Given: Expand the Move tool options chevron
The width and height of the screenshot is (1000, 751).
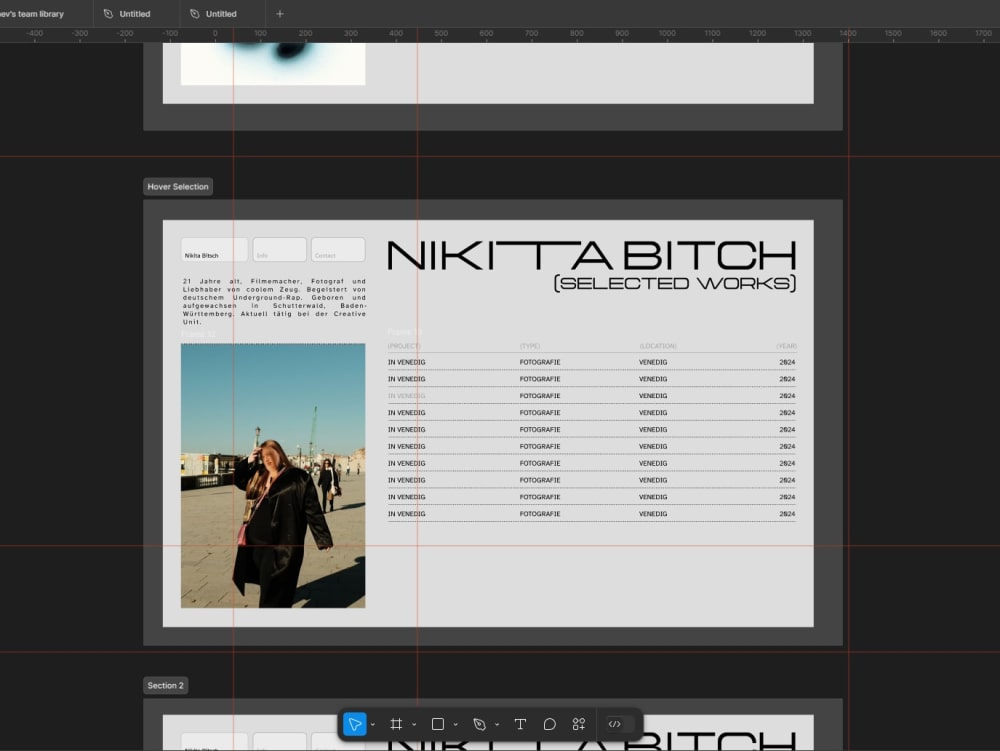Looking at the screenshot, I should coord(372,725).
